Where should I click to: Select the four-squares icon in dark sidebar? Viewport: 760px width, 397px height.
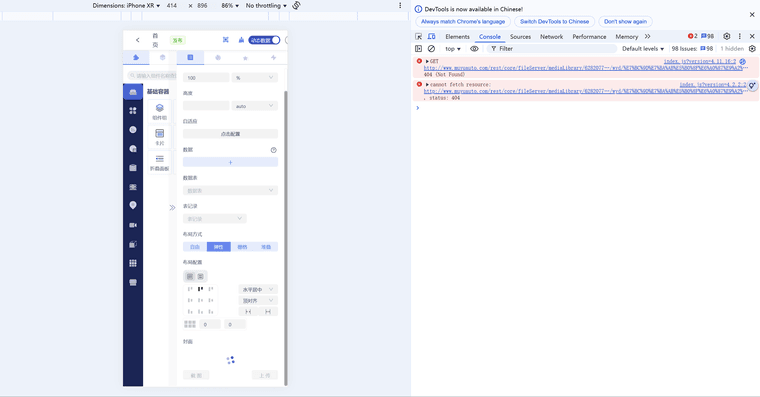click(x=133, y=111)
